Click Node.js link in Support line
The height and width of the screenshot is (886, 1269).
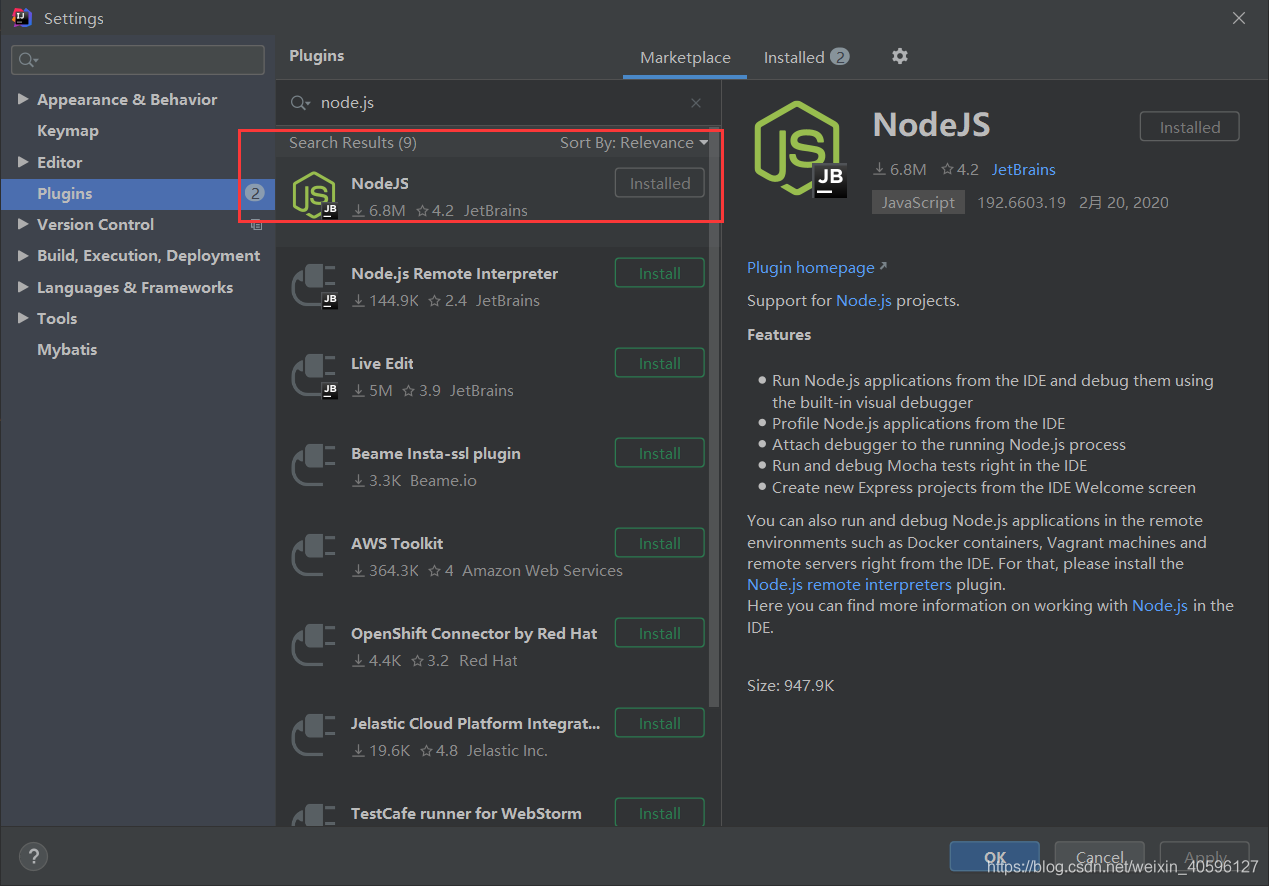click(x=864, y=301)
